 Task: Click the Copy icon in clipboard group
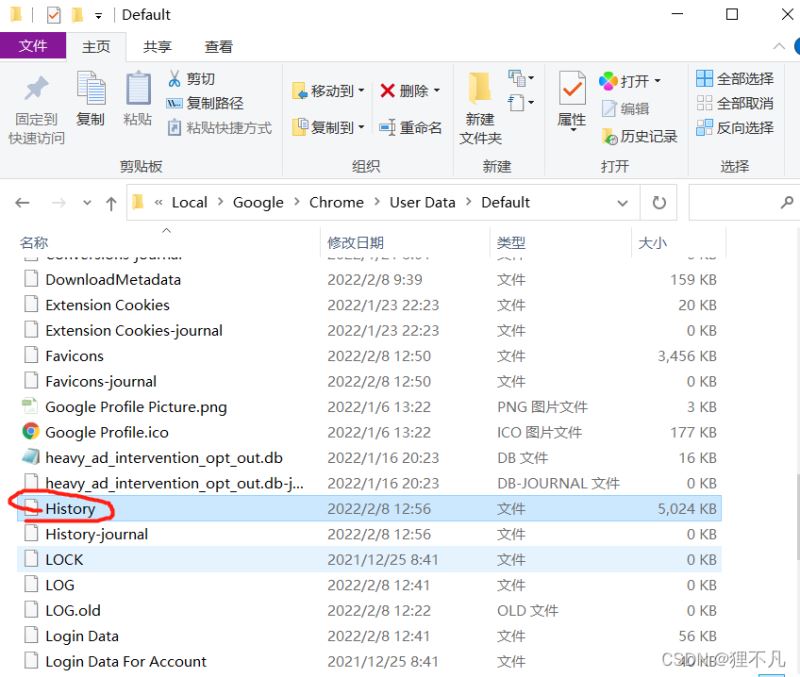tap(91, 89)
